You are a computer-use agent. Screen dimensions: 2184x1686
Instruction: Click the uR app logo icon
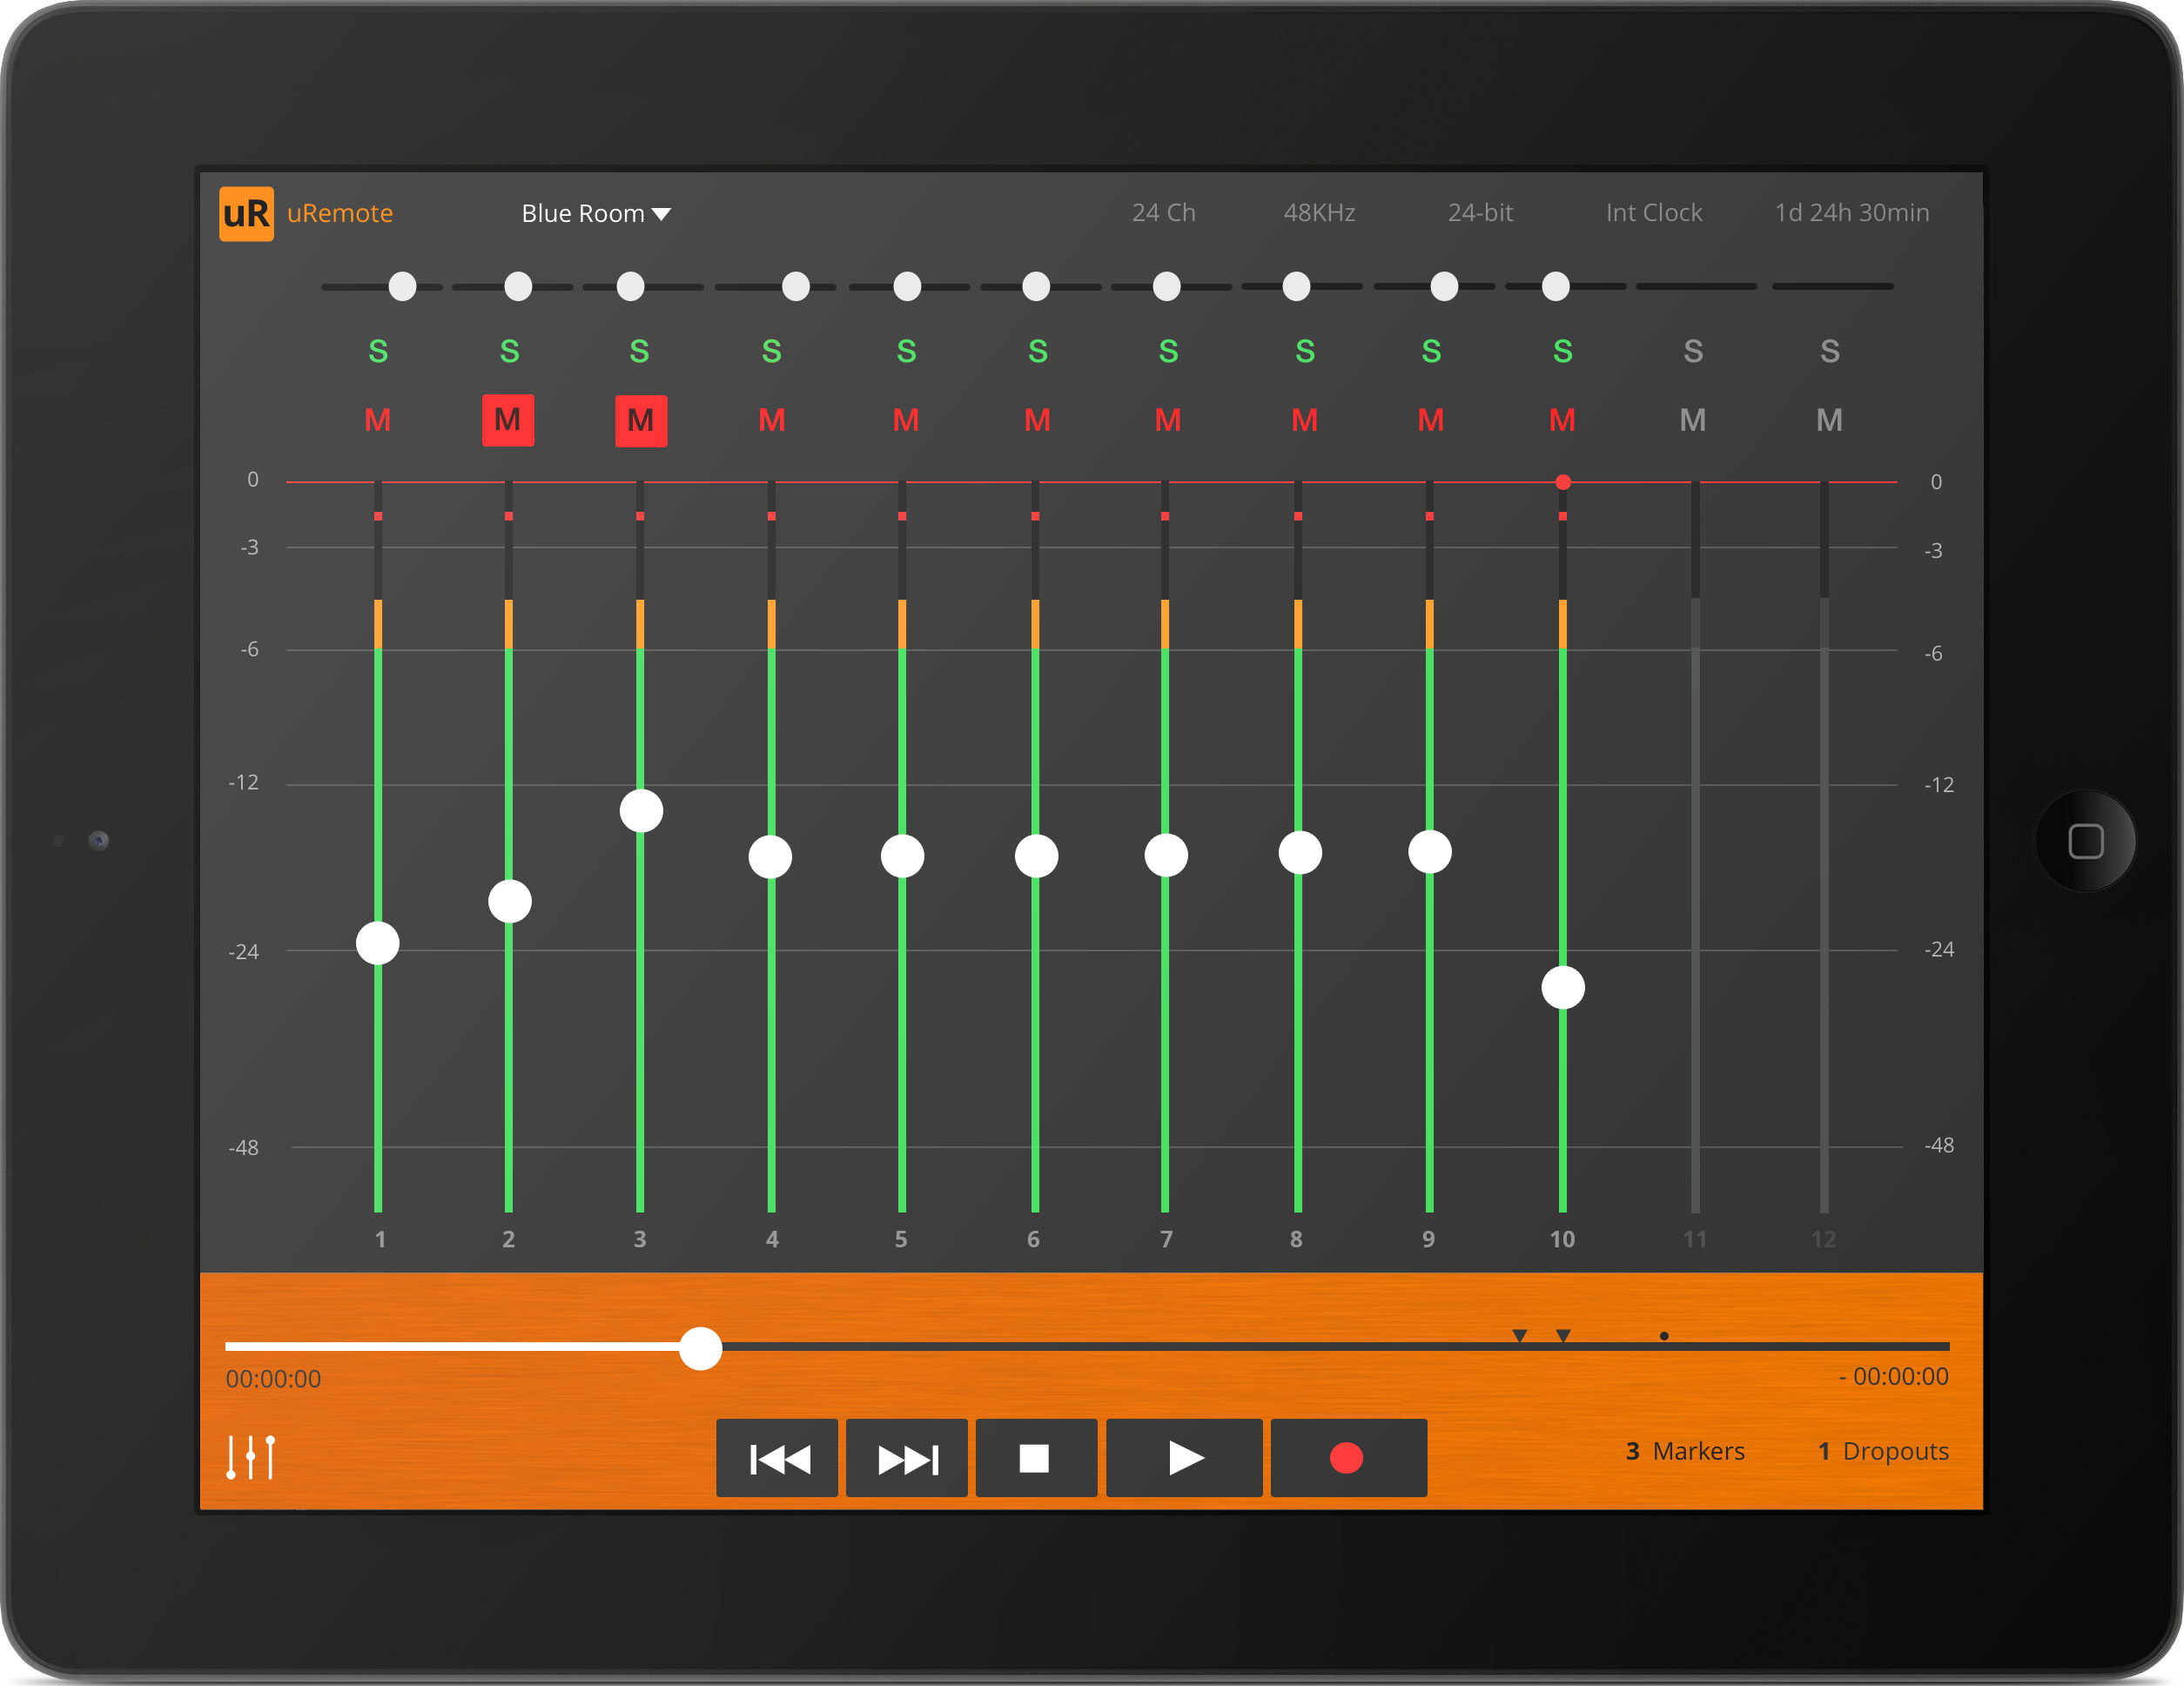coord(245,213)
